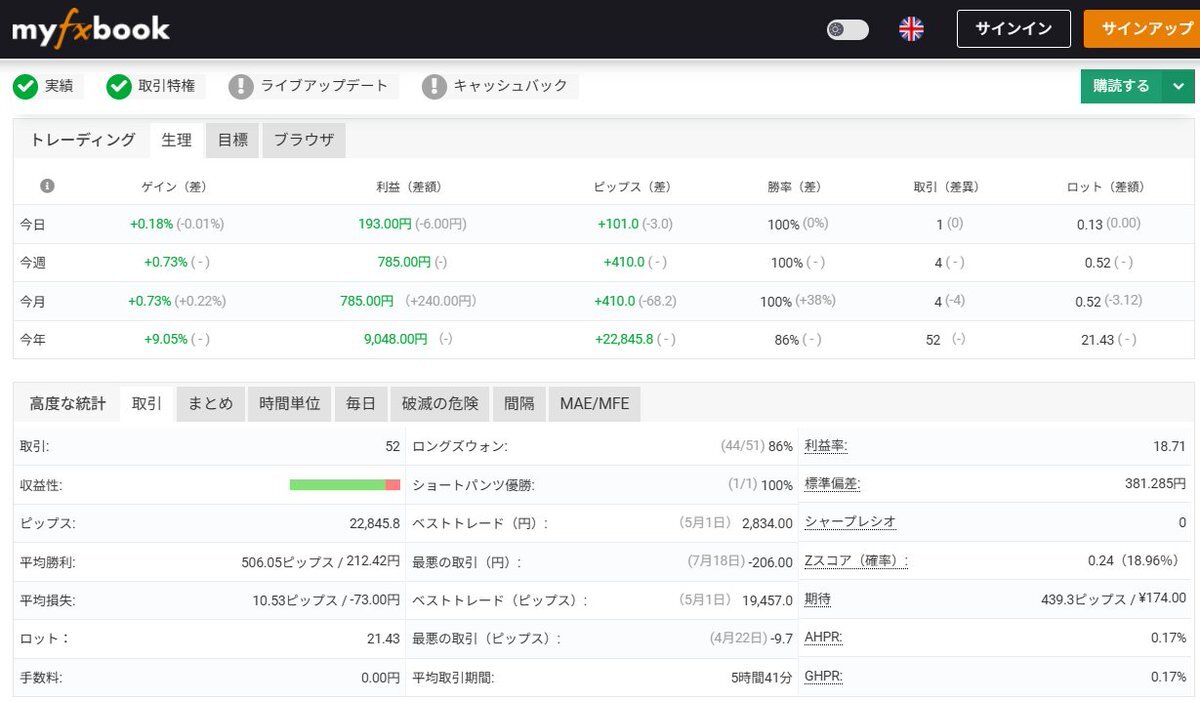The height and width of the screenshot is (701, 1200).
Task: Click the AHPR label link
Action: coord(823,637)
